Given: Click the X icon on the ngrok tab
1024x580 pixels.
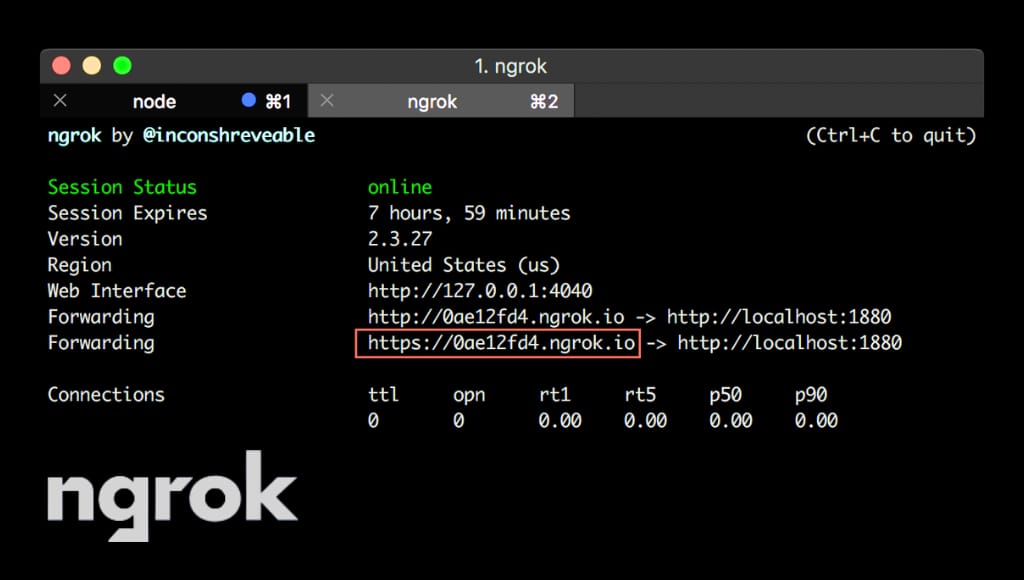Looking at the screenshot, I should pyautogui.click(x=326, y=101).
